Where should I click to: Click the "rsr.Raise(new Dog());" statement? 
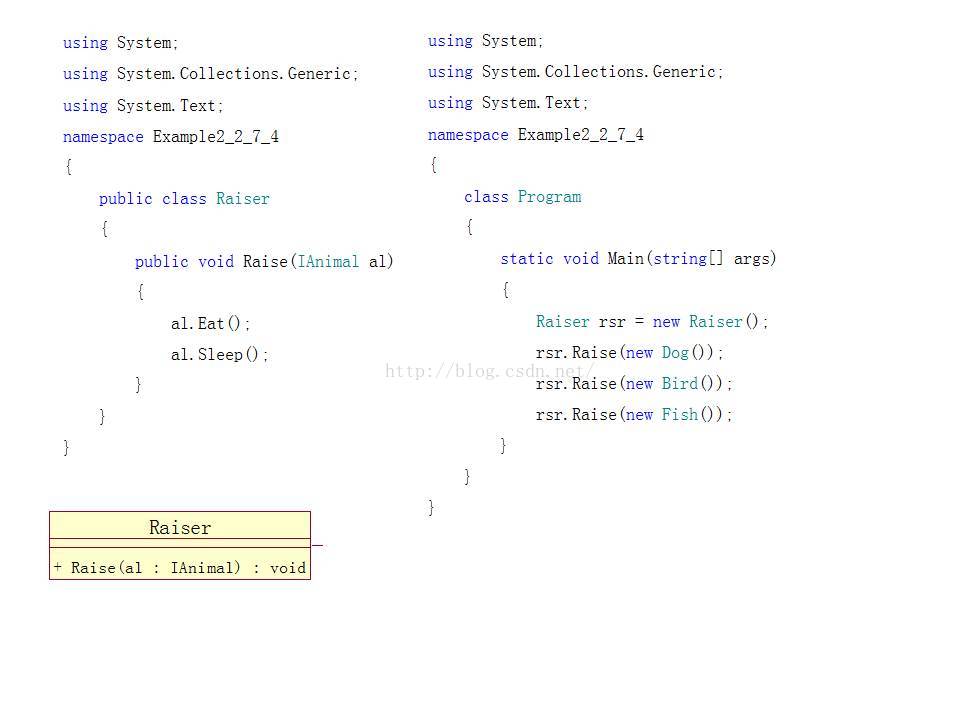click(x=630, y=353)
